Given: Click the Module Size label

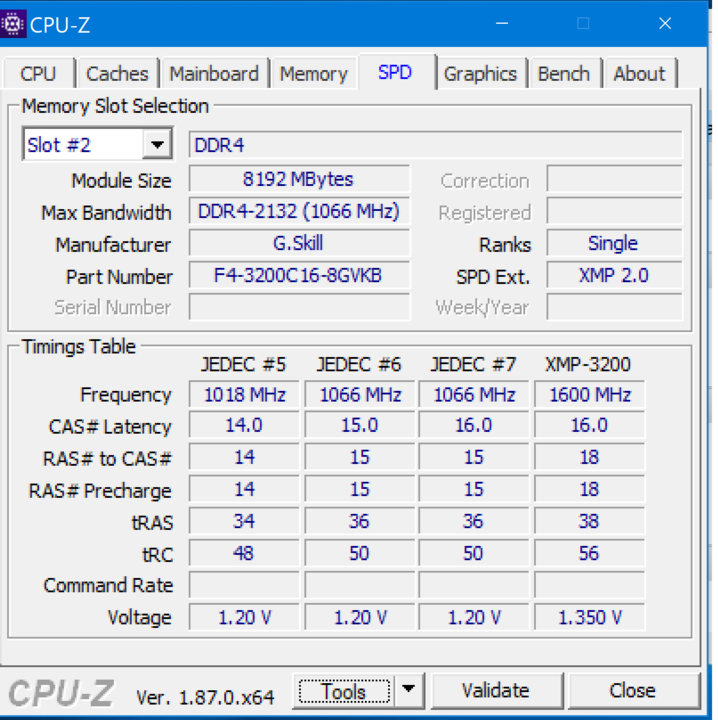Looking at the screenshot, I should coord(122,180).
